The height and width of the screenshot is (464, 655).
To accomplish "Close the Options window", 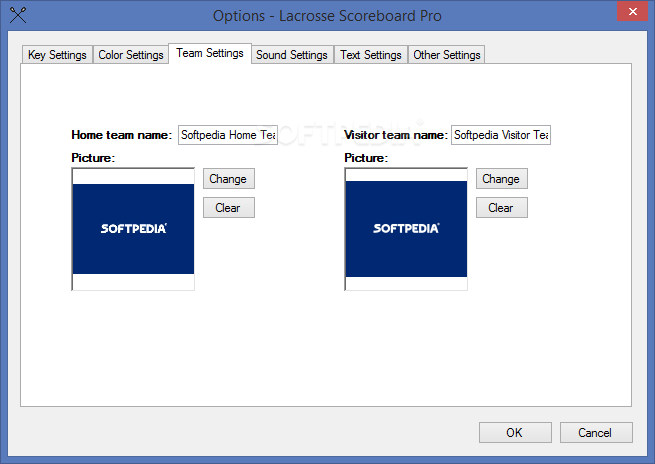I will 632,11.
